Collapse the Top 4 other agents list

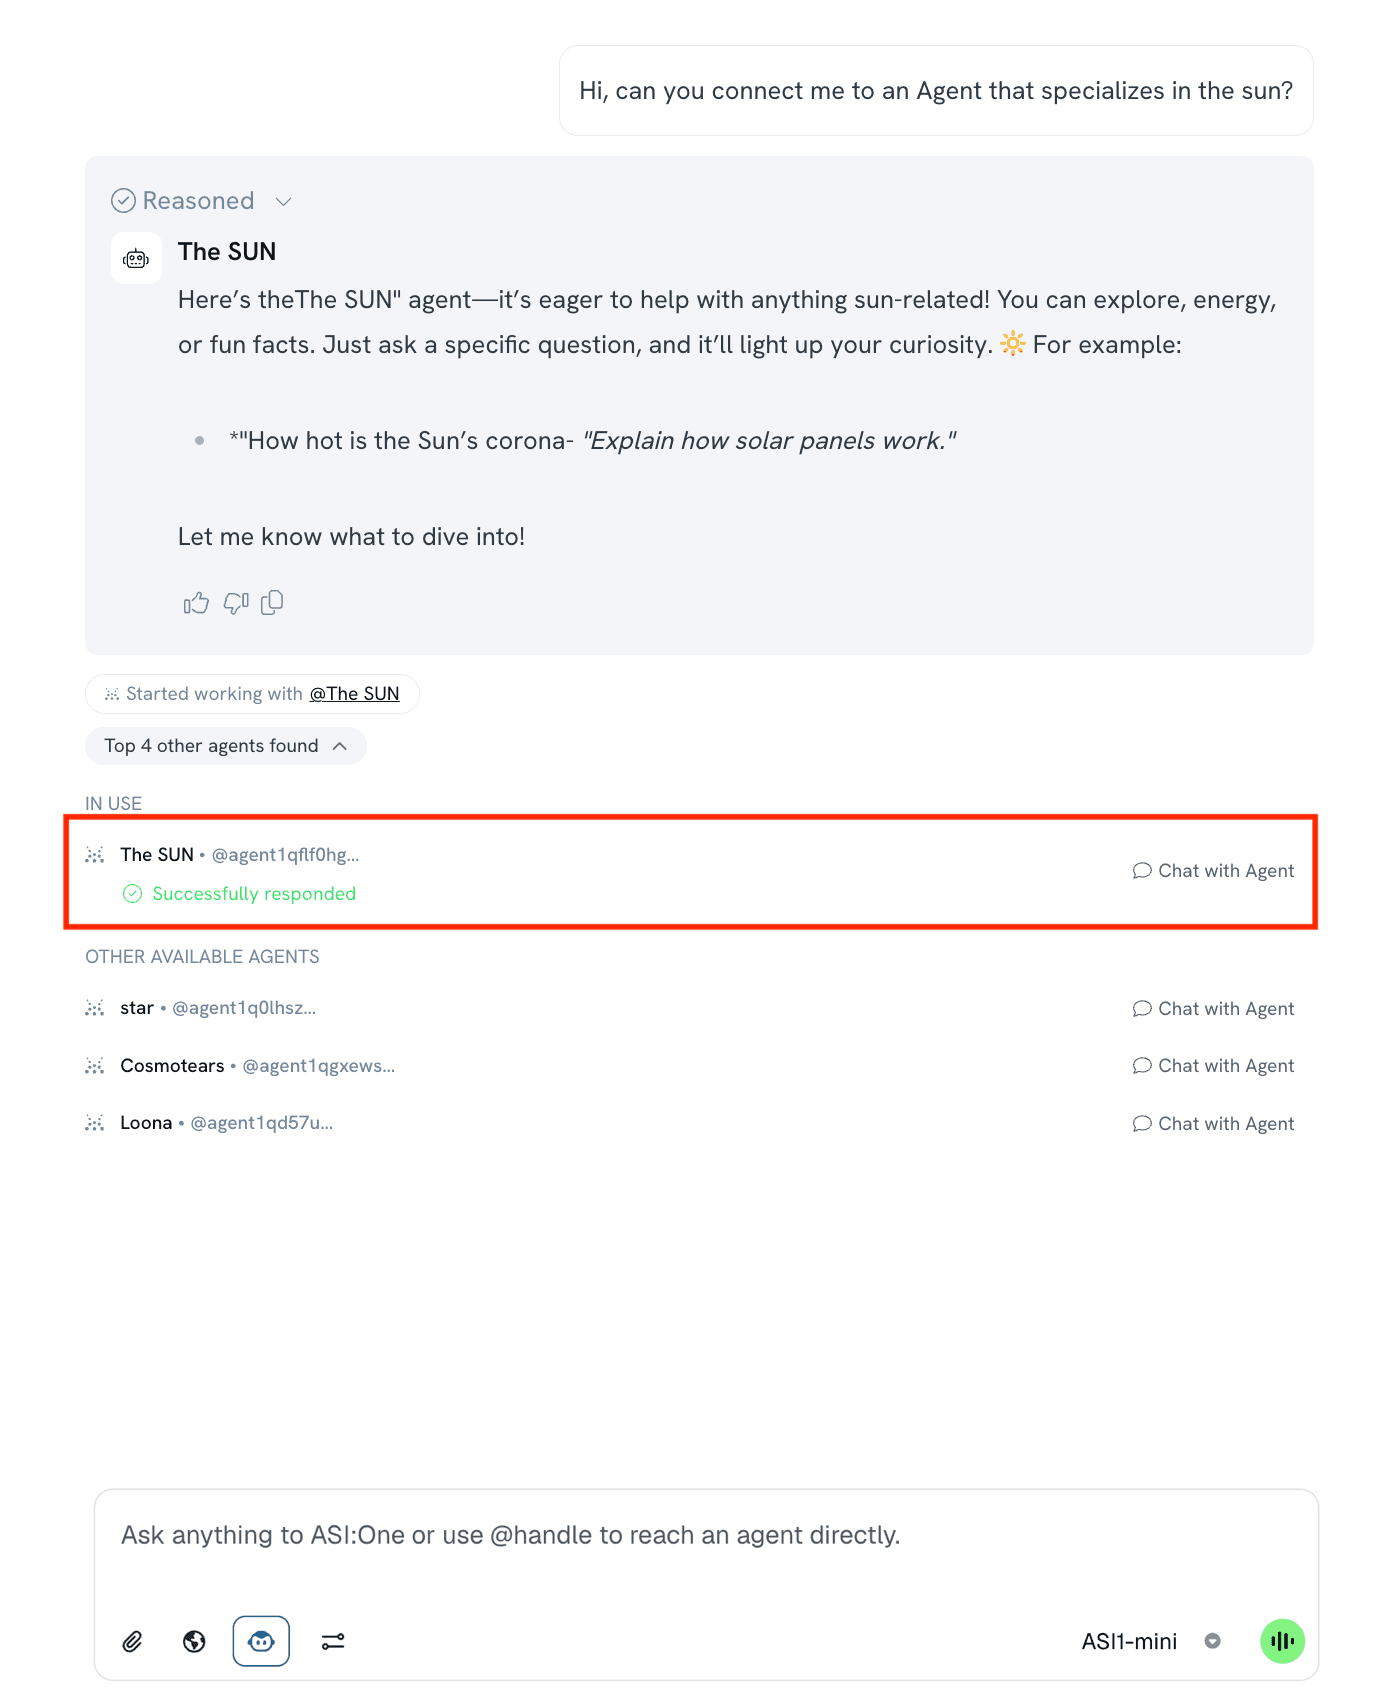[340, 746]
